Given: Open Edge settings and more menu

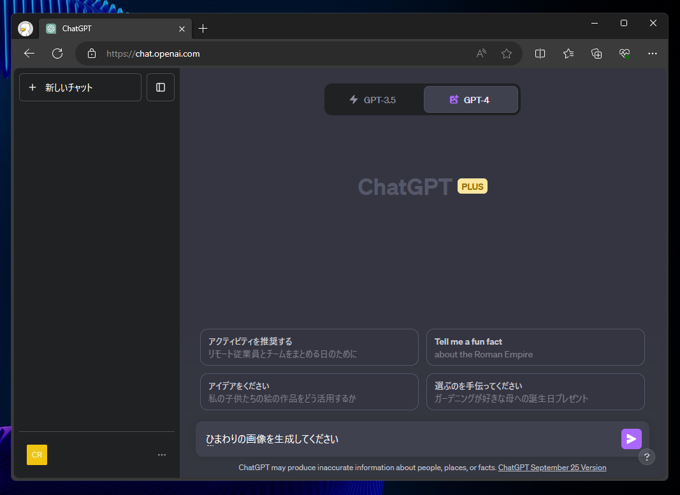Looking at the screenshot, I should pyautogui.click(x=652, y=53).
